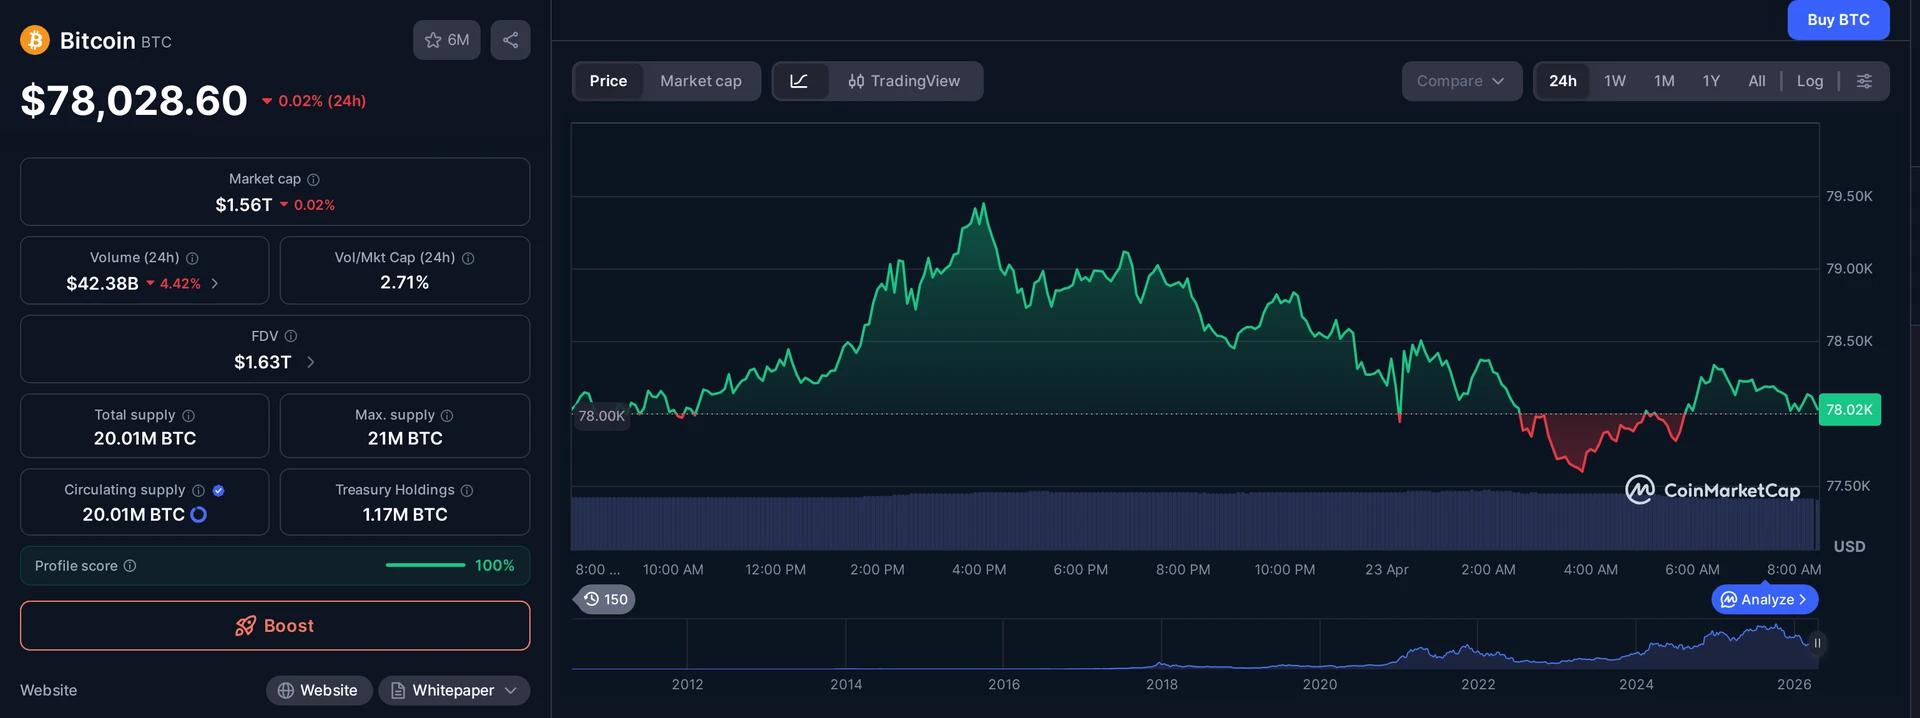Click the 78.02K current price label
Screen dimensions: 1920x718
coord(1849,409)
